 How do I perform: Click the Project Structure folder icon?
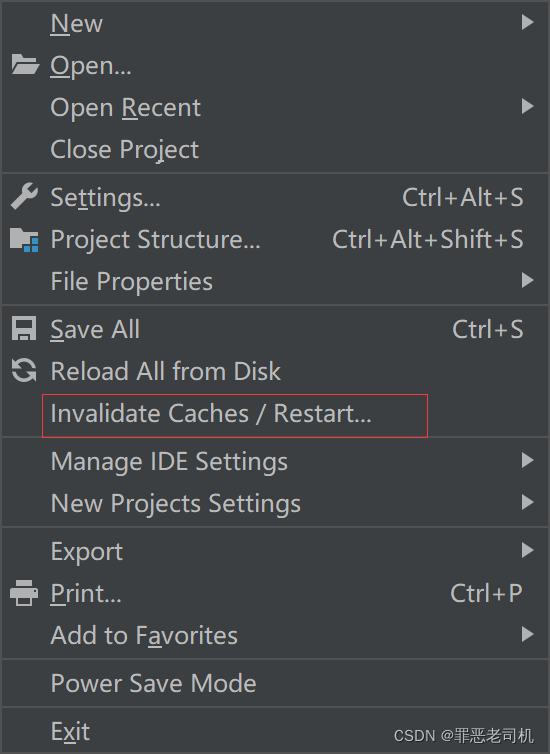coord(24,239)
